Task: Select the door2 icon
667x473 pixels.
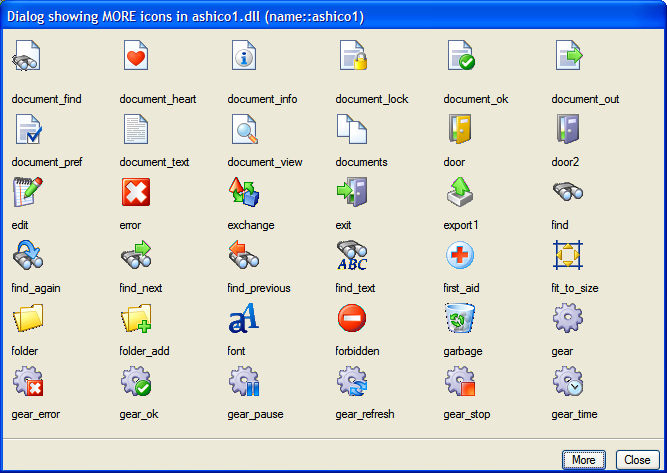Action: (568, 129)
